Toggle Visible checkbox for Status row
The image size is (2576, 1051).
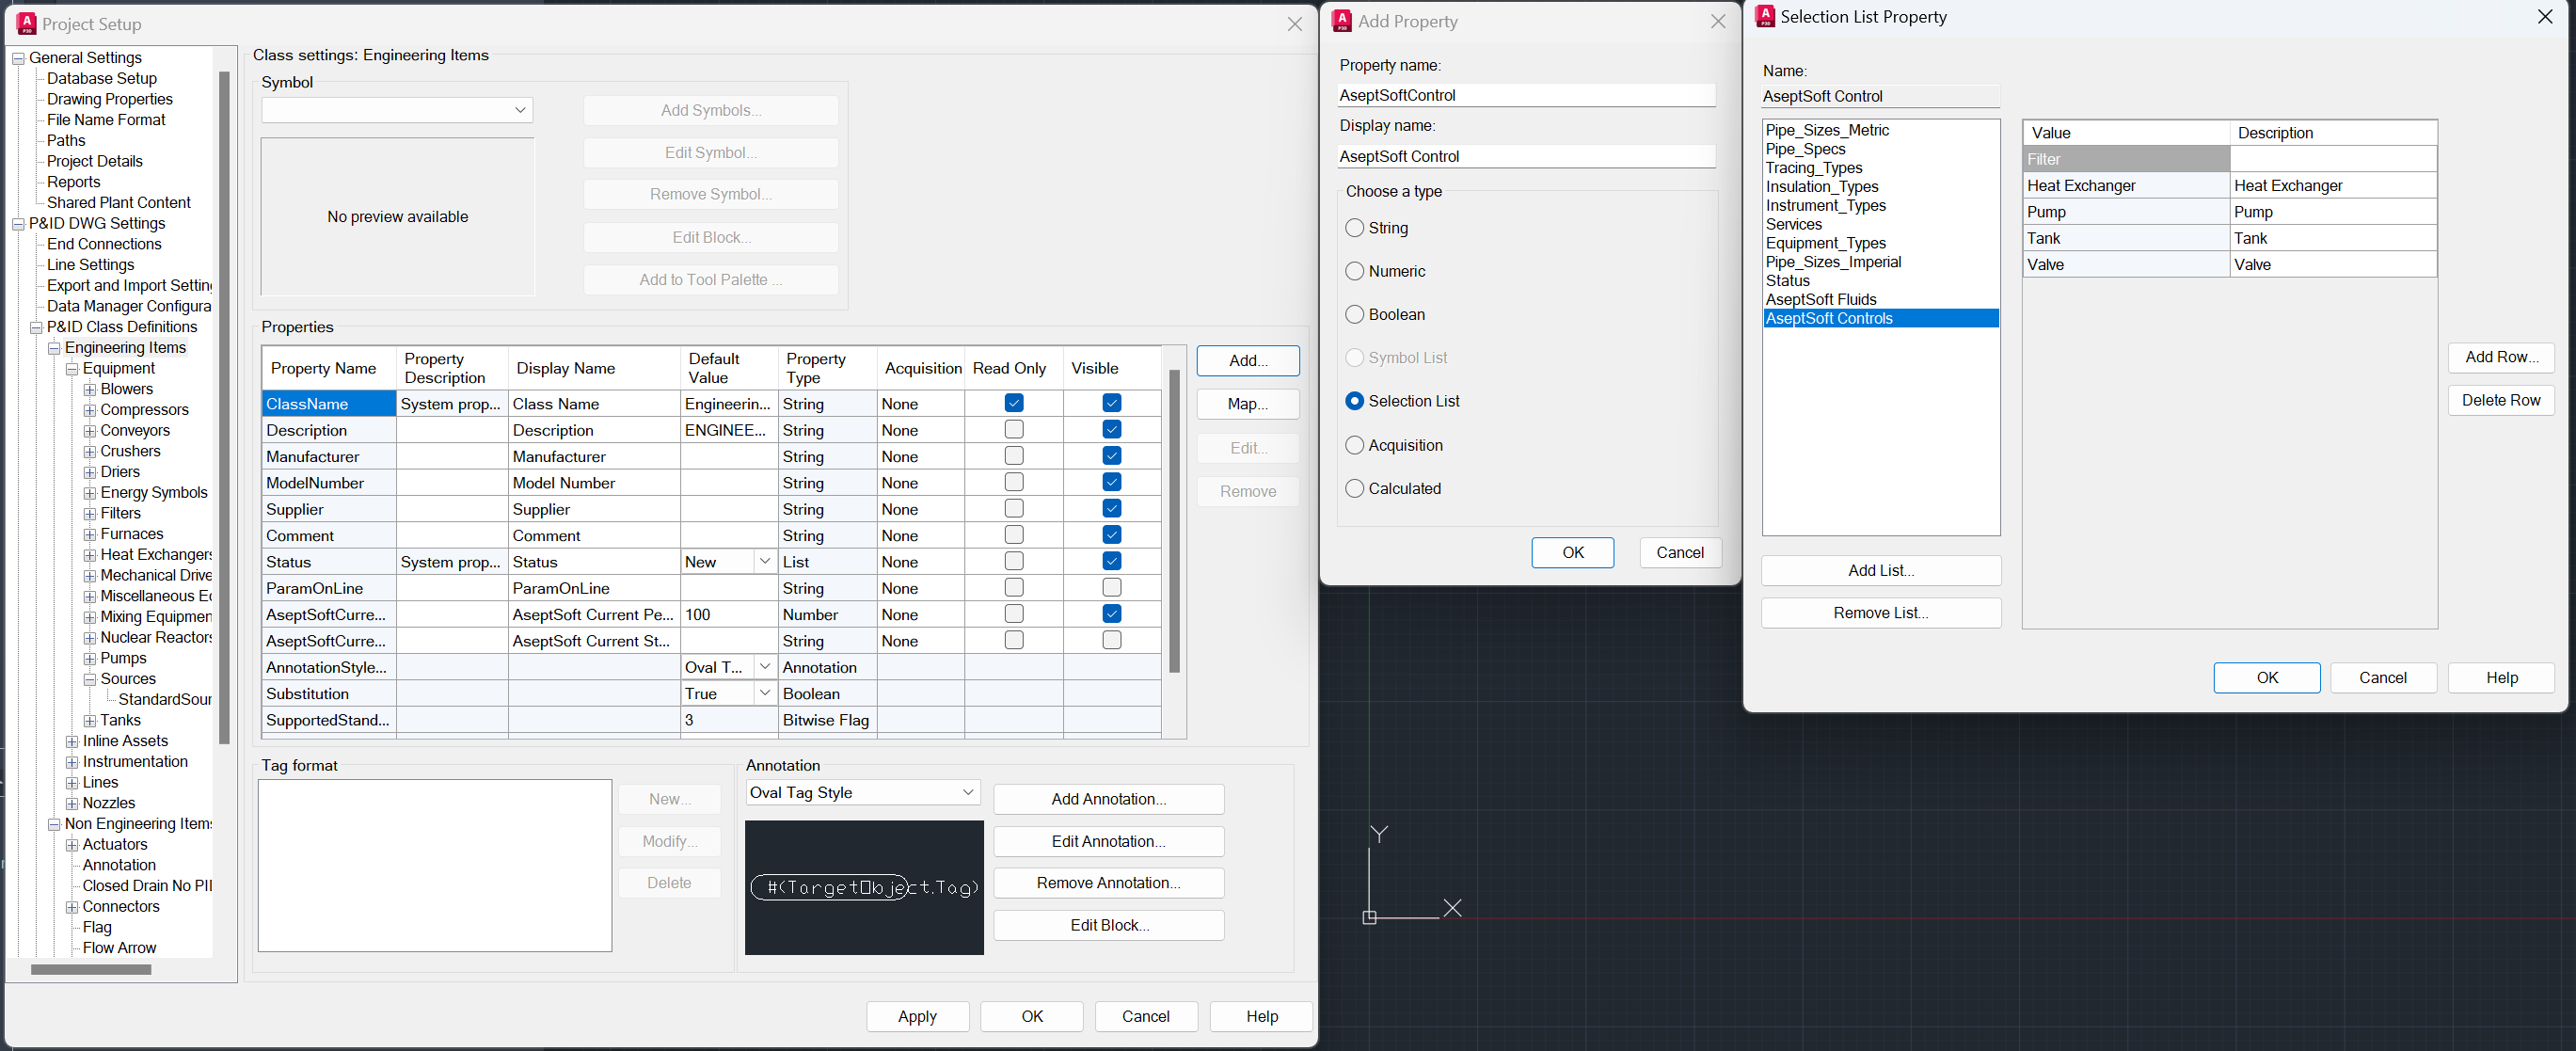(x=1112, y=561)
